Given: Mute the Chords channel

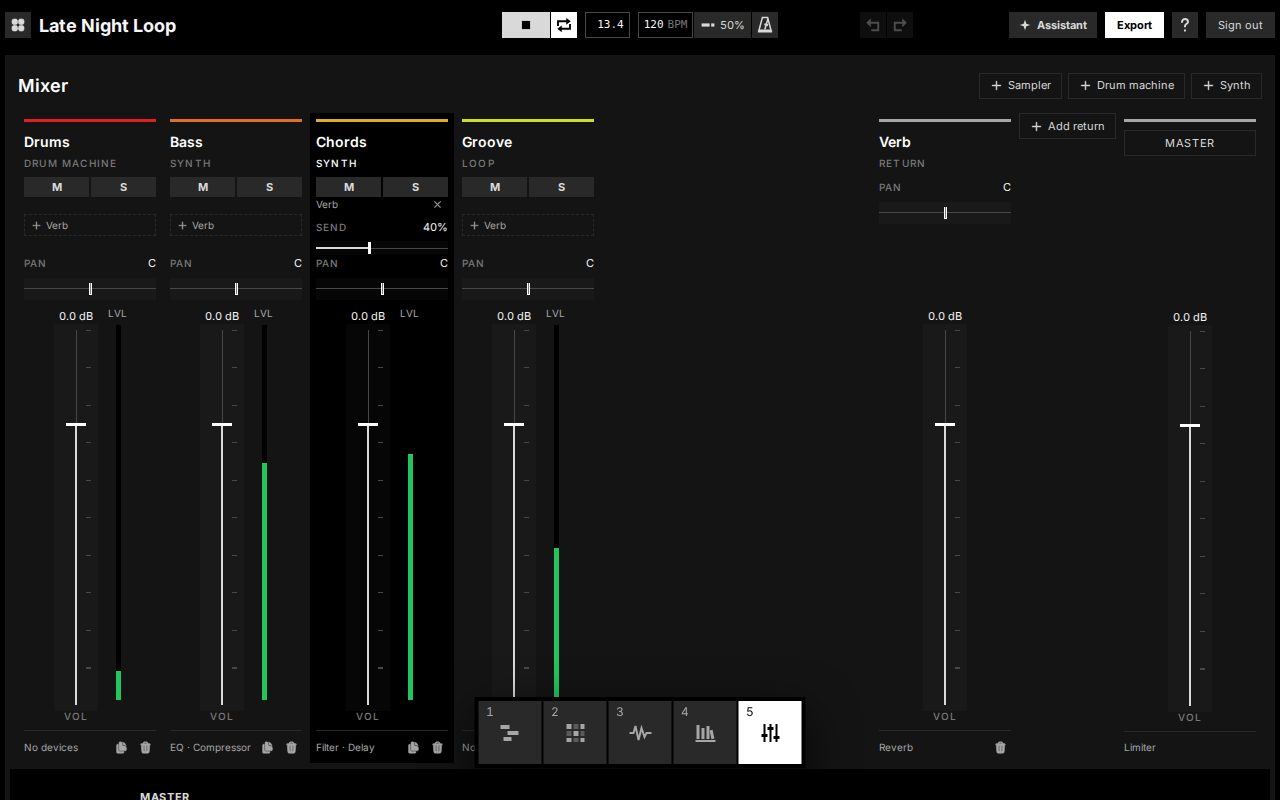Looking at the screenshot, I should coord(349,187).
